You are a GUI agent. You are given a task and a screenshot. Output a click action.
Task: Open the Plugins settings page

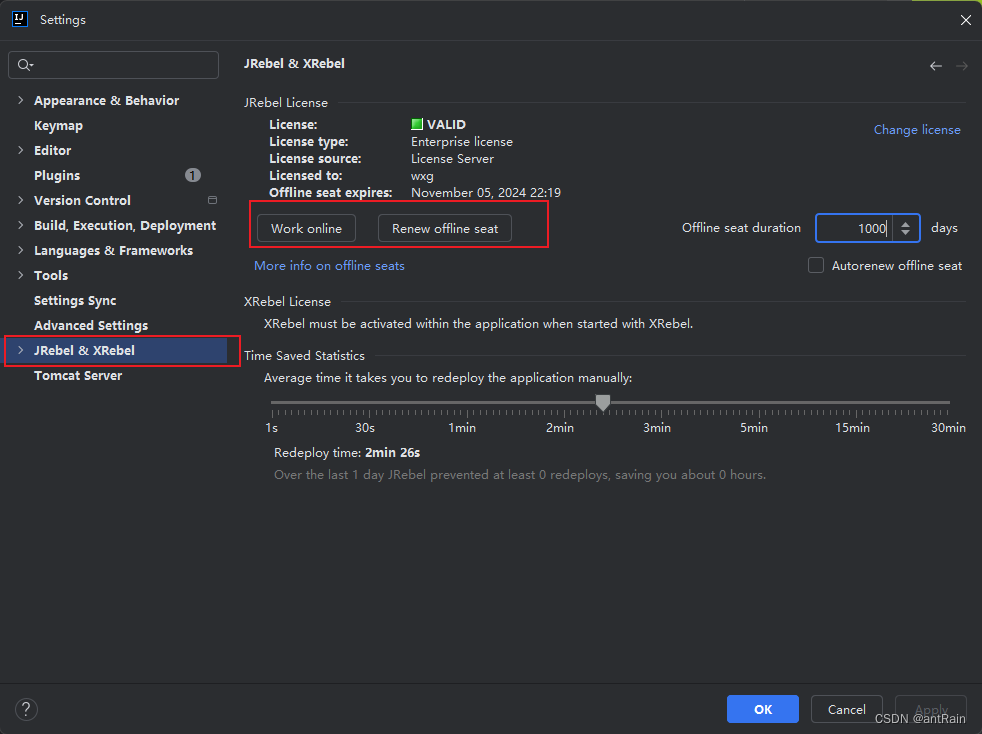click(57, 175)
